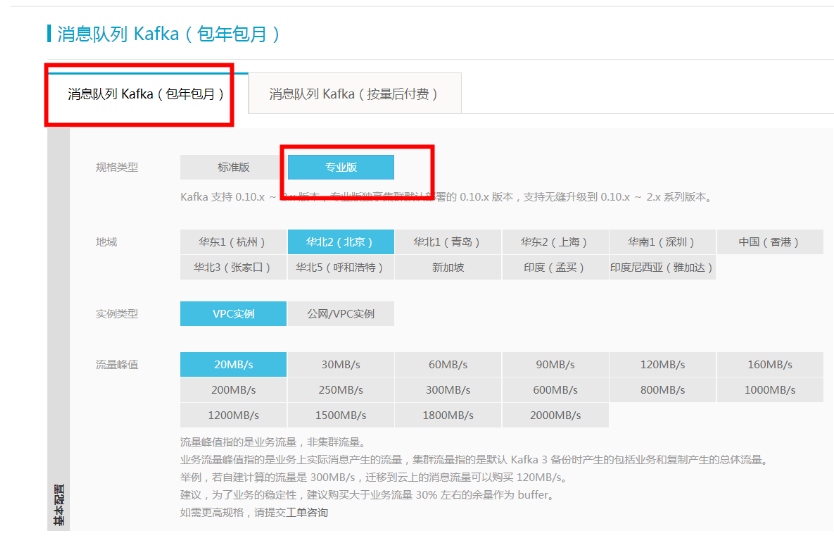The width and height of the screenshot is (834, 538).
Task: Choose region 华北1（青岛）
Action: tap(448, 242)
